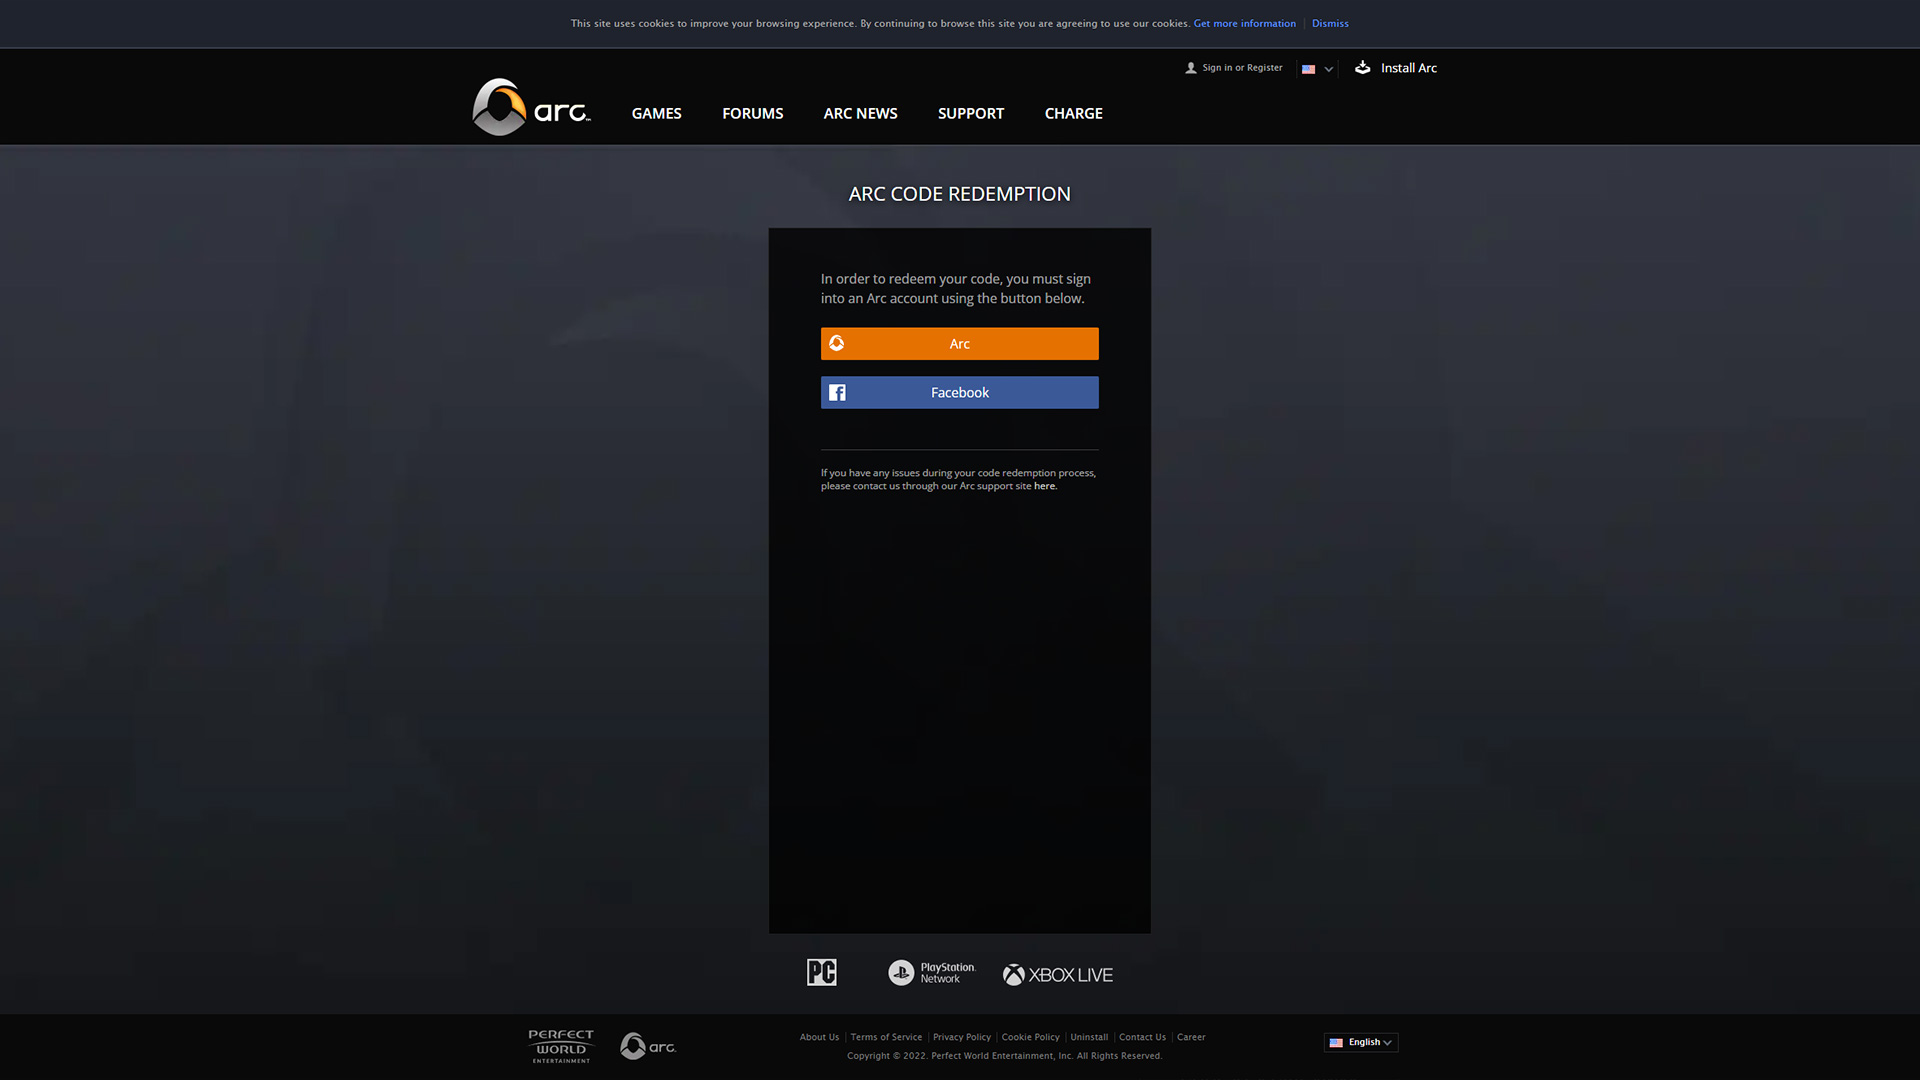The width and height of the screenshot is (1920, 1080).
Task: Open the CHARGE page
Action: pyautogui.click(x=1073, y=113)
